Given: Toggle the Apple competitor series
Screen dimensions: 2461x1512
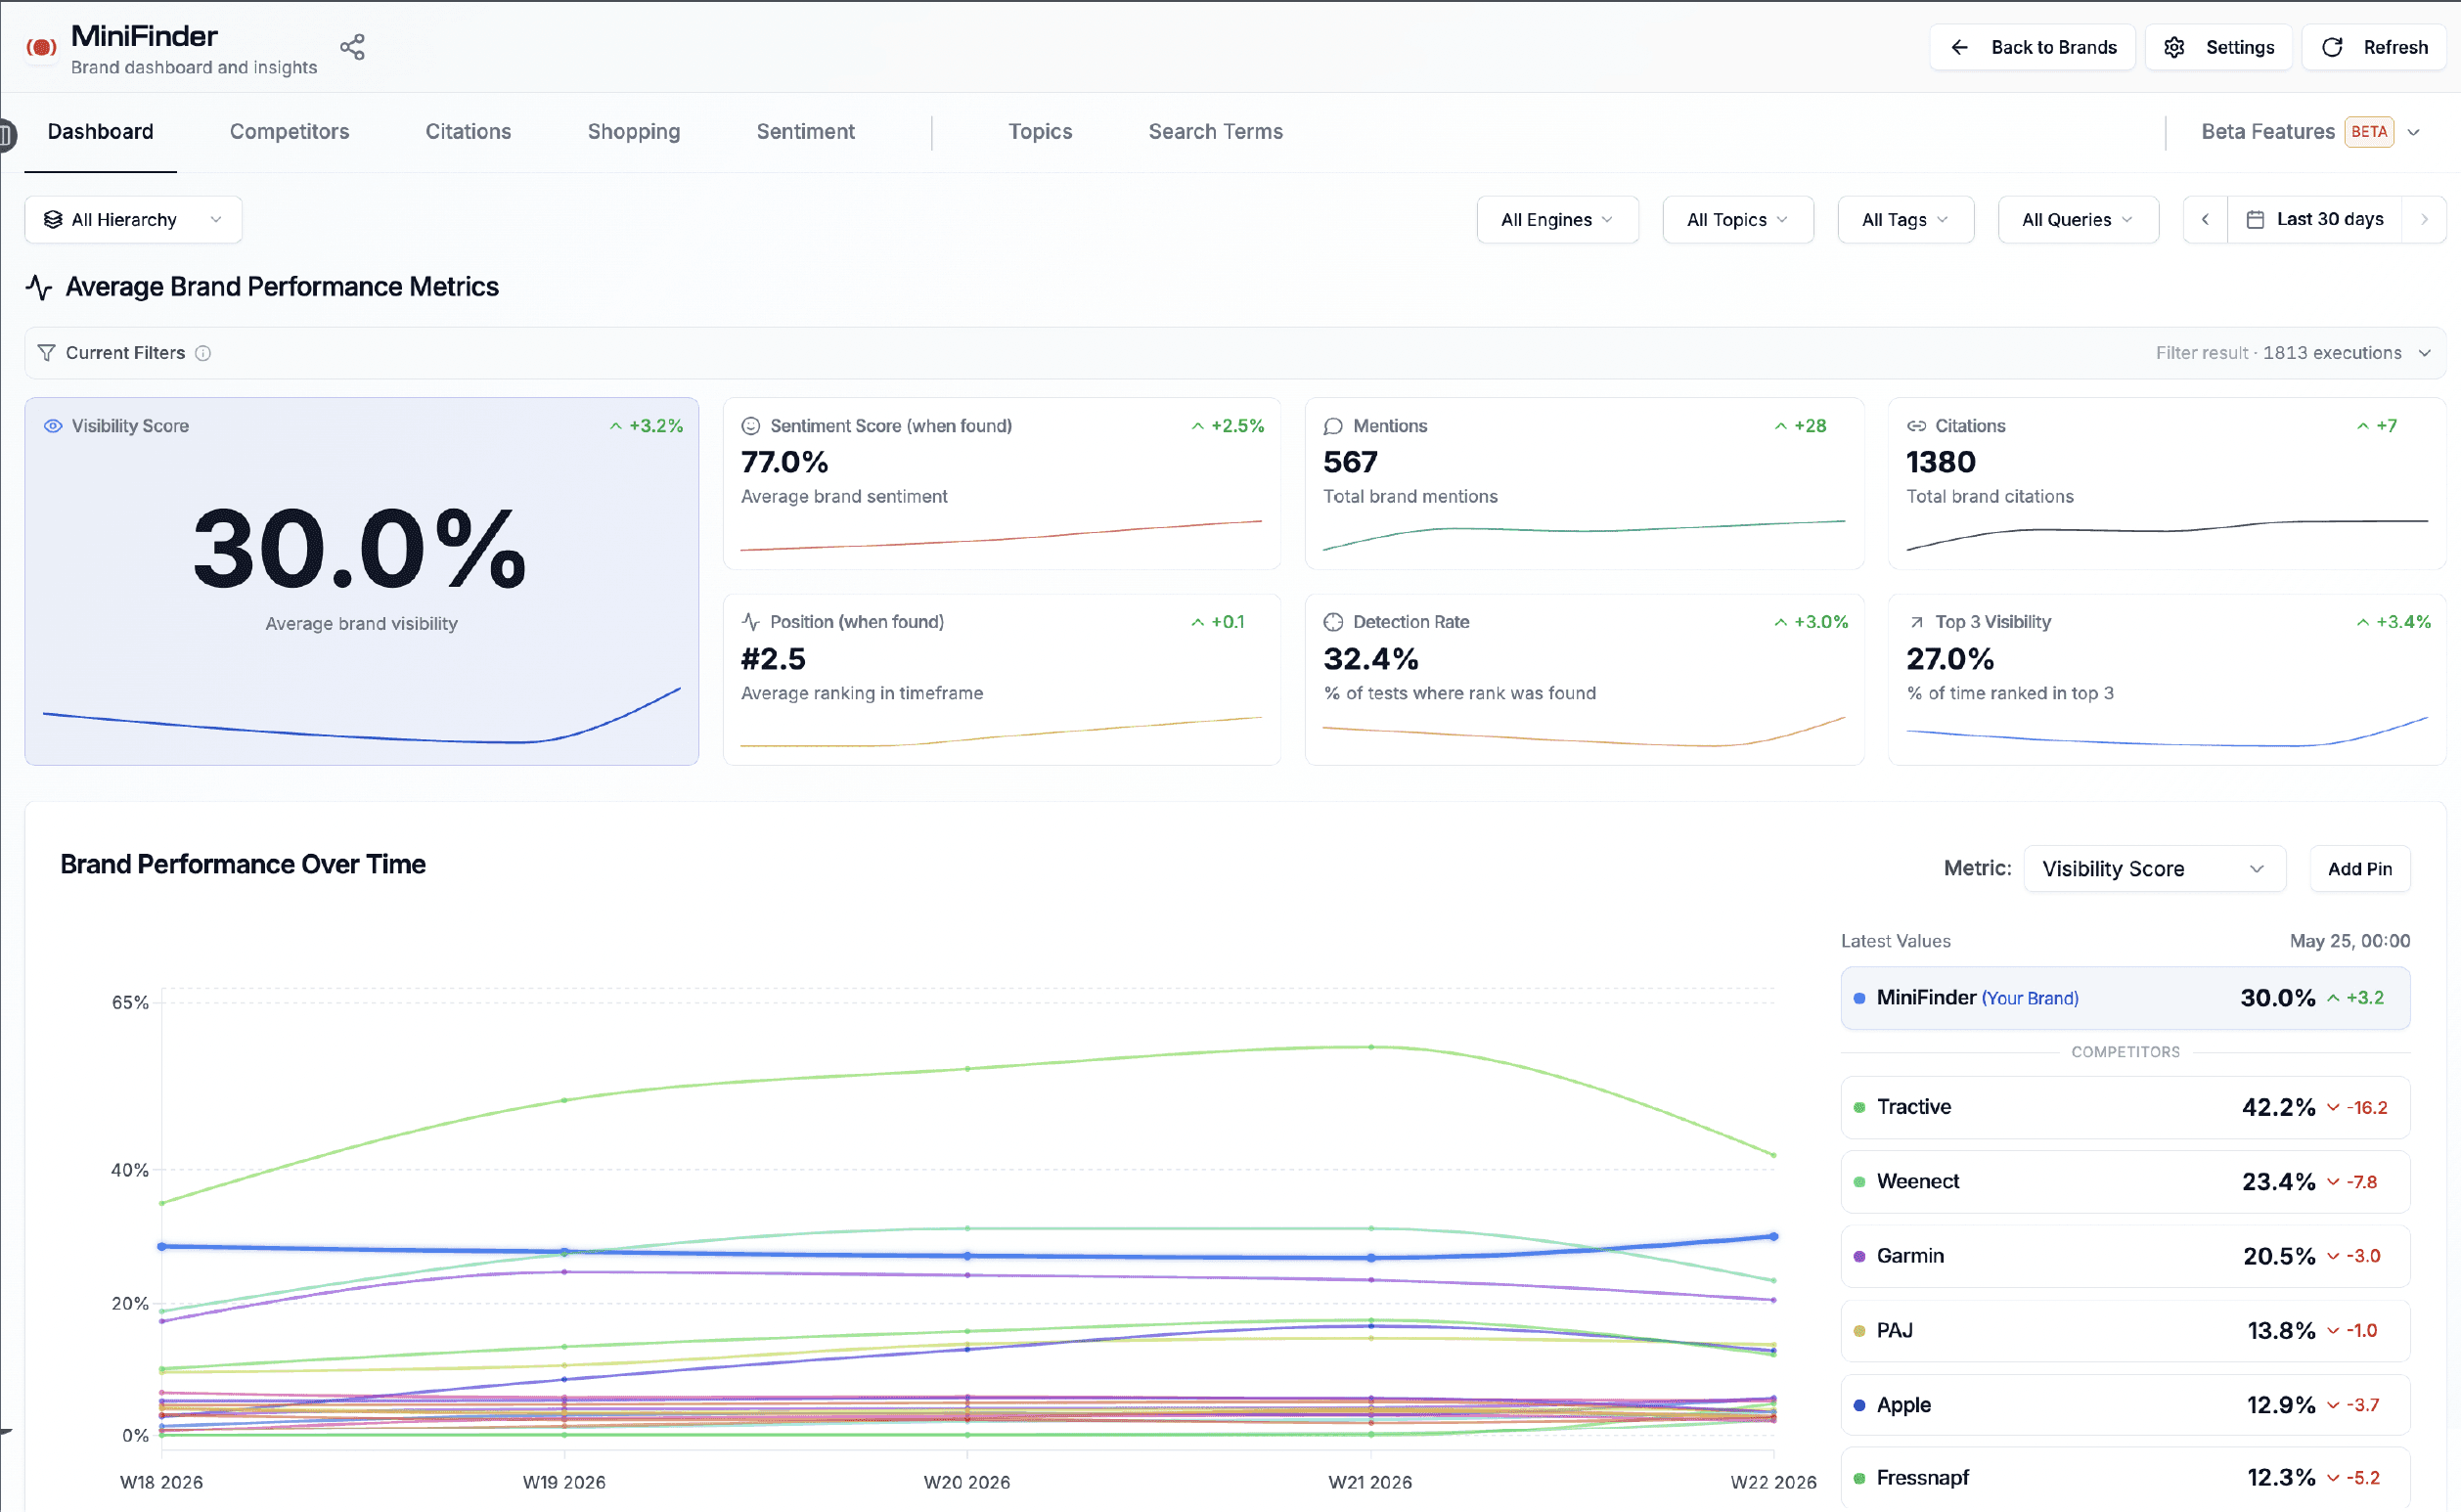Looking at the screenshot, I should [2125, 1405].
